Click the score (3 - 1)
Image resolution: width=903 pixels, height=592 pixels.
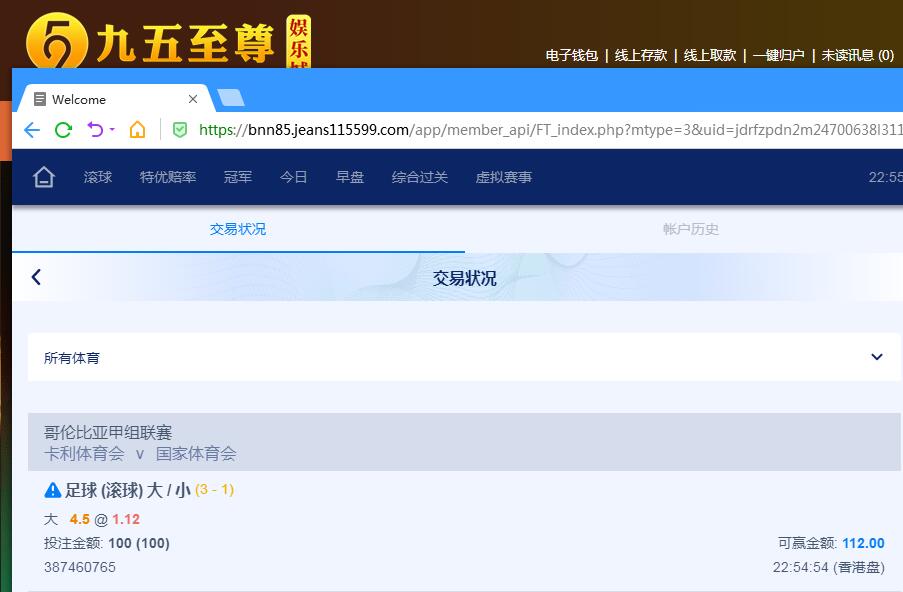point(215,490)
